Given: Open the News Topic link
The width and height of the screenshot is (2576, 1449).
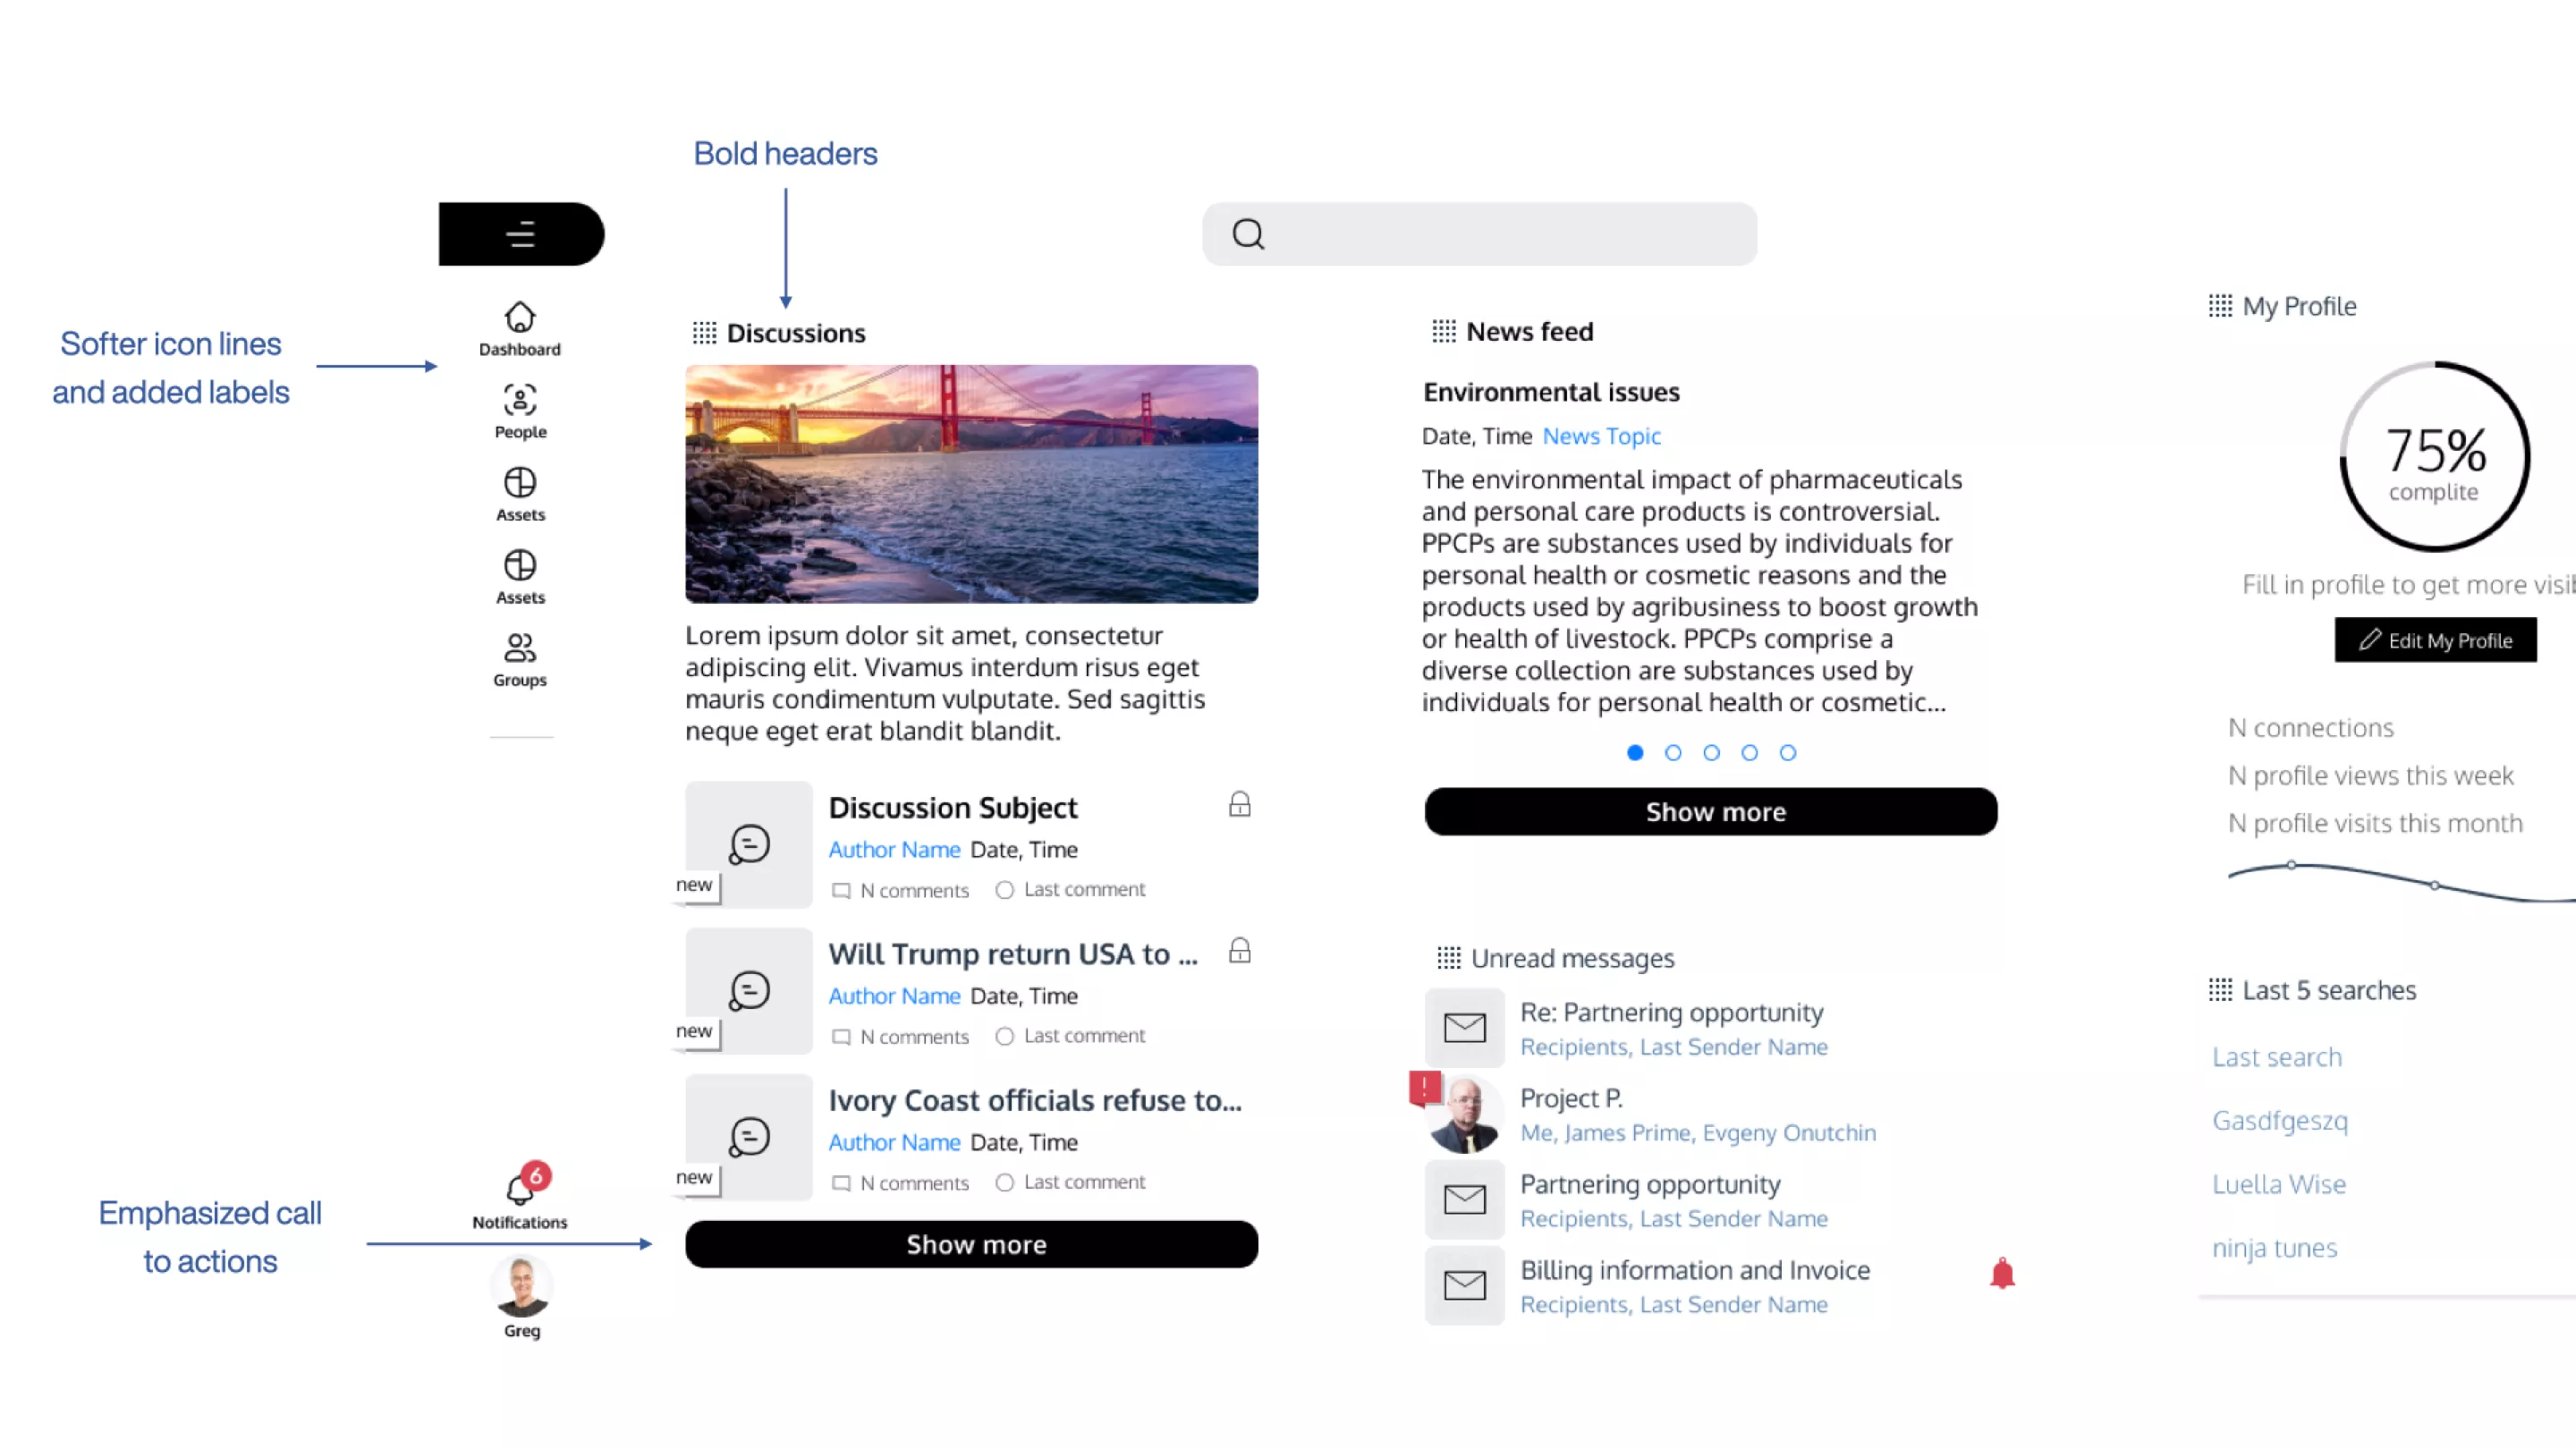Looking at the screenshot, I should click(1601, 436).
